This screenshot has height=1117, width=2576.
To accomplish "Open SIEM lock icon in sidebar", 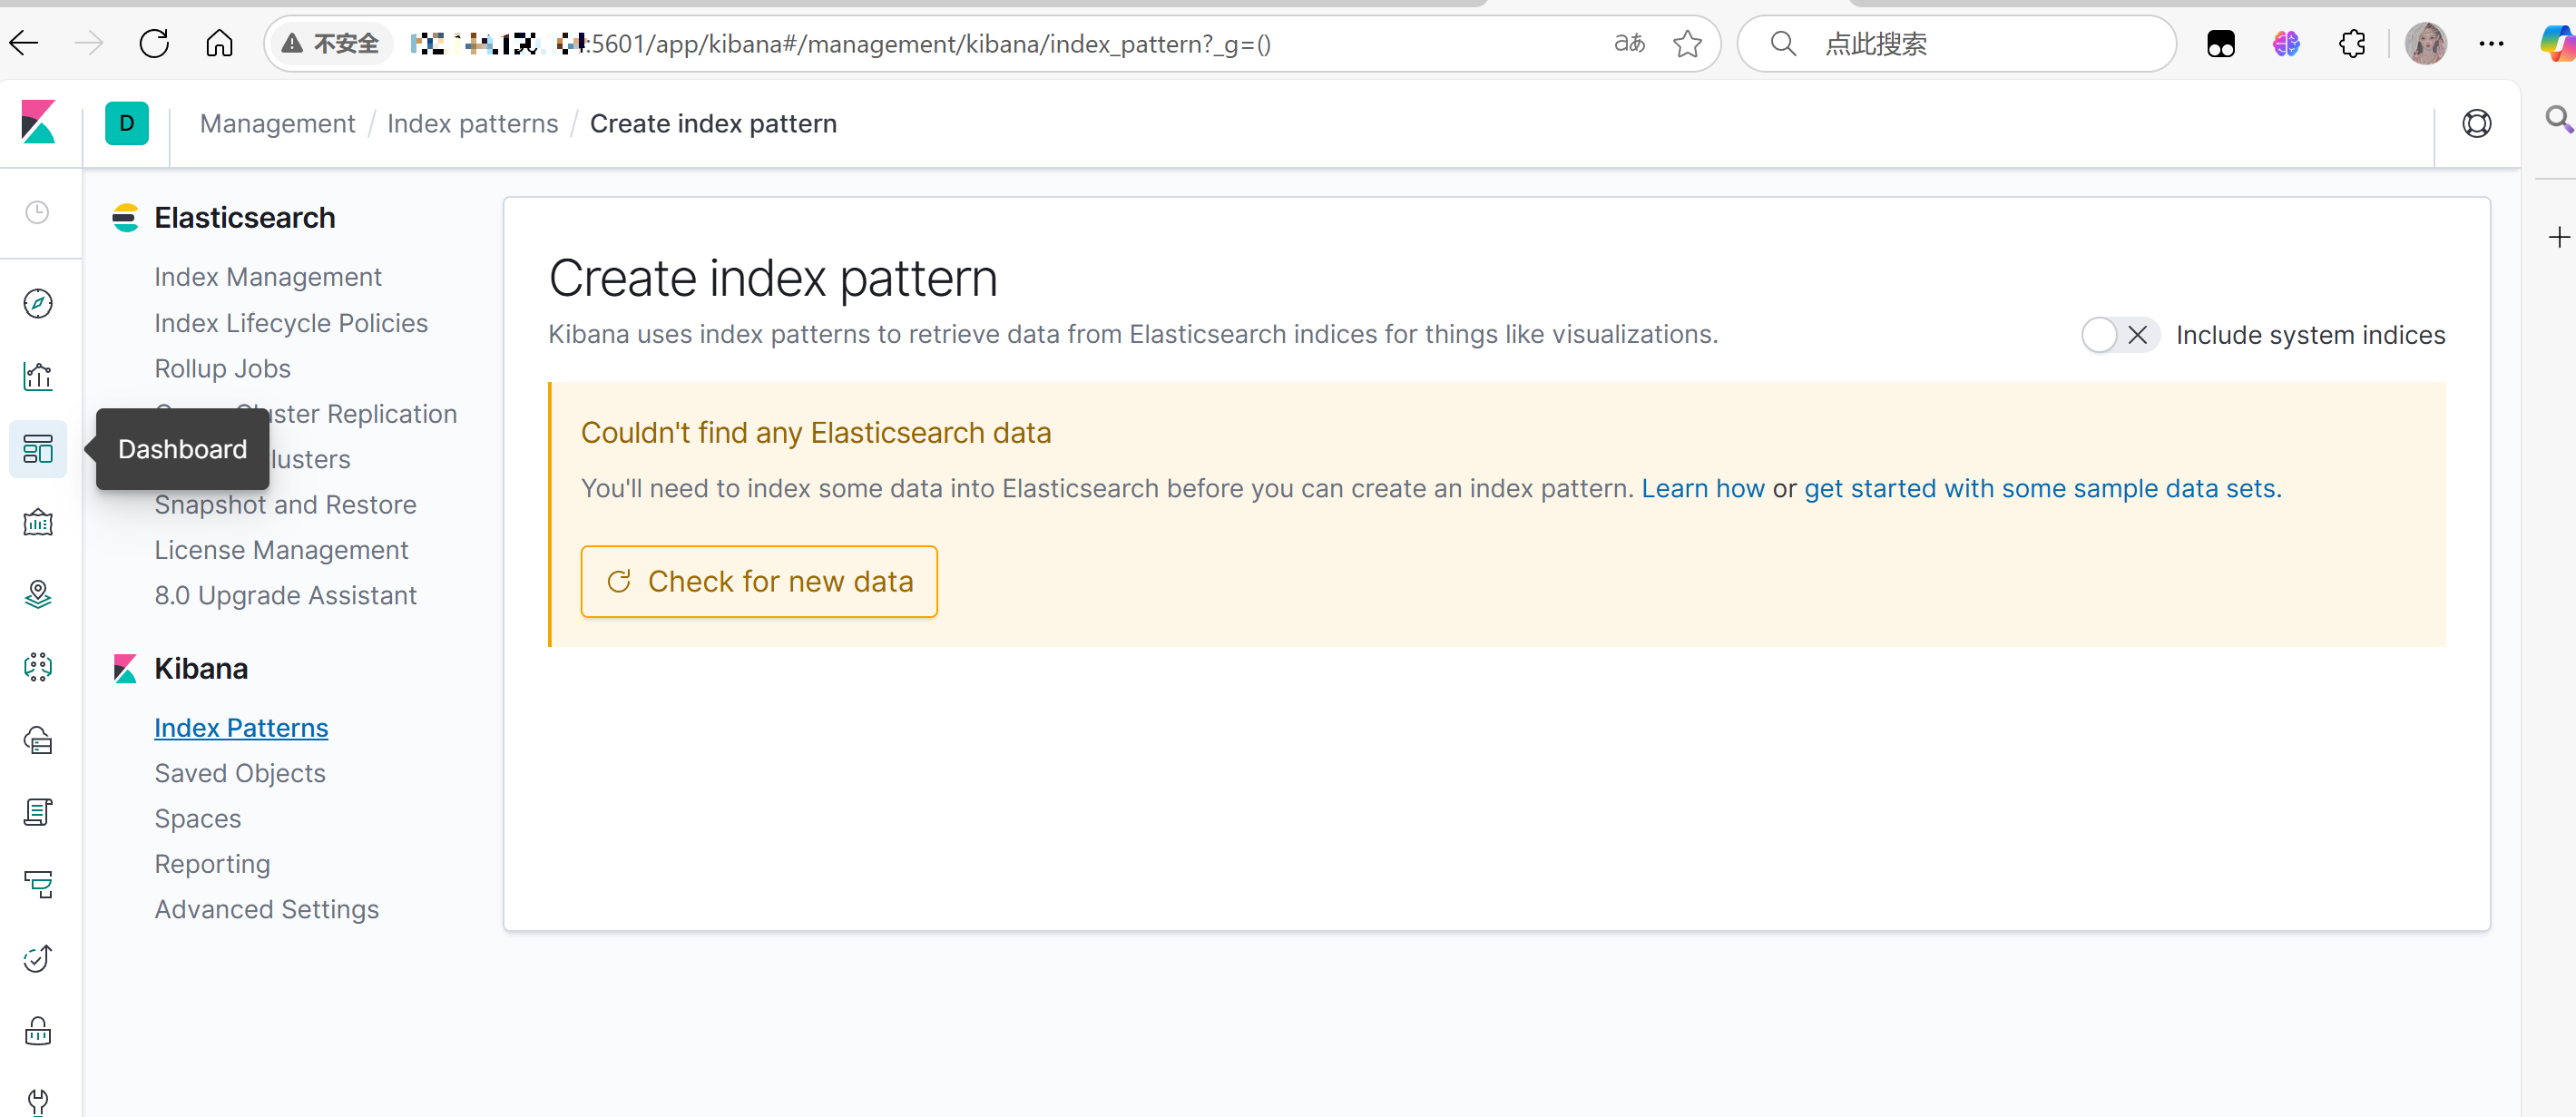I will coord(38,1030).
